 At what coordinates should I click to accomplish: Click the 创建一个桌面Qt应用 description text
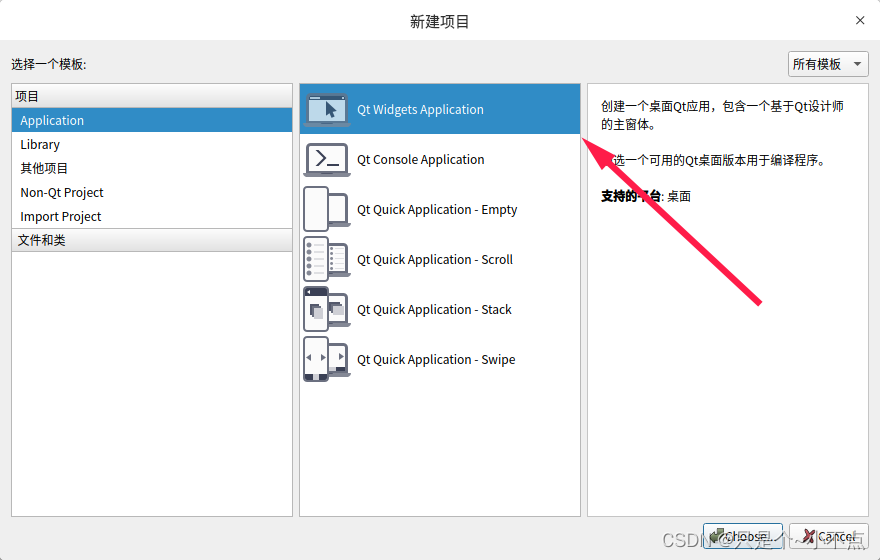pos(722,115)
